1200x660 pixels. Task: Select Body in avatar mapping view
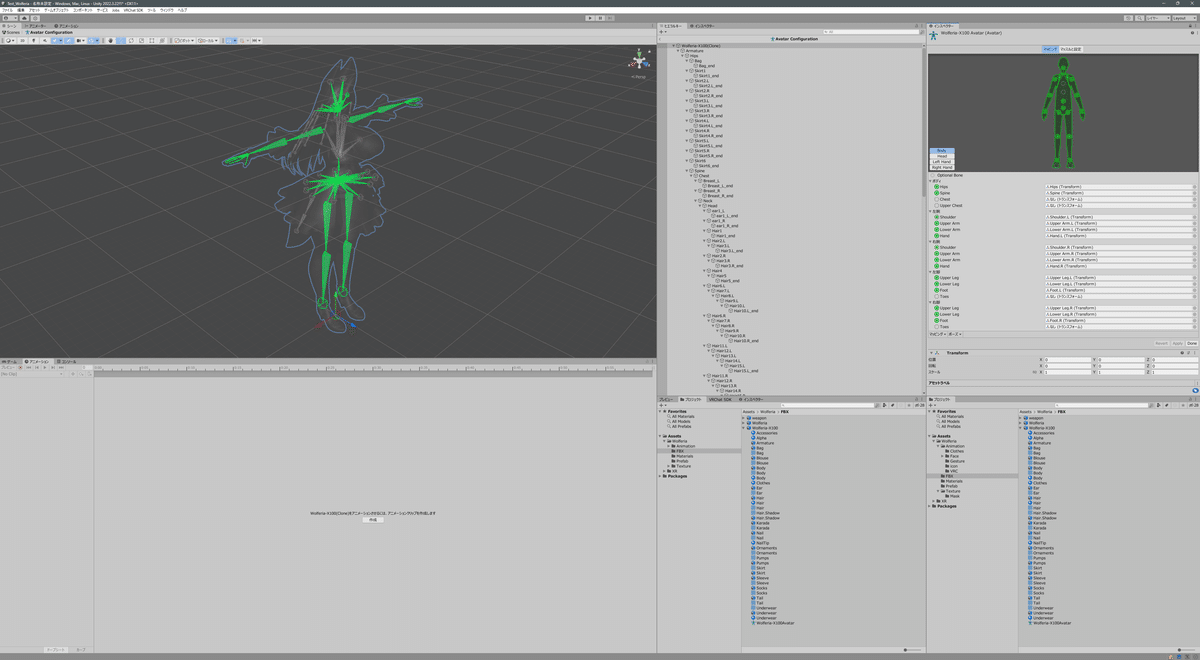click(x=942, y=151)
